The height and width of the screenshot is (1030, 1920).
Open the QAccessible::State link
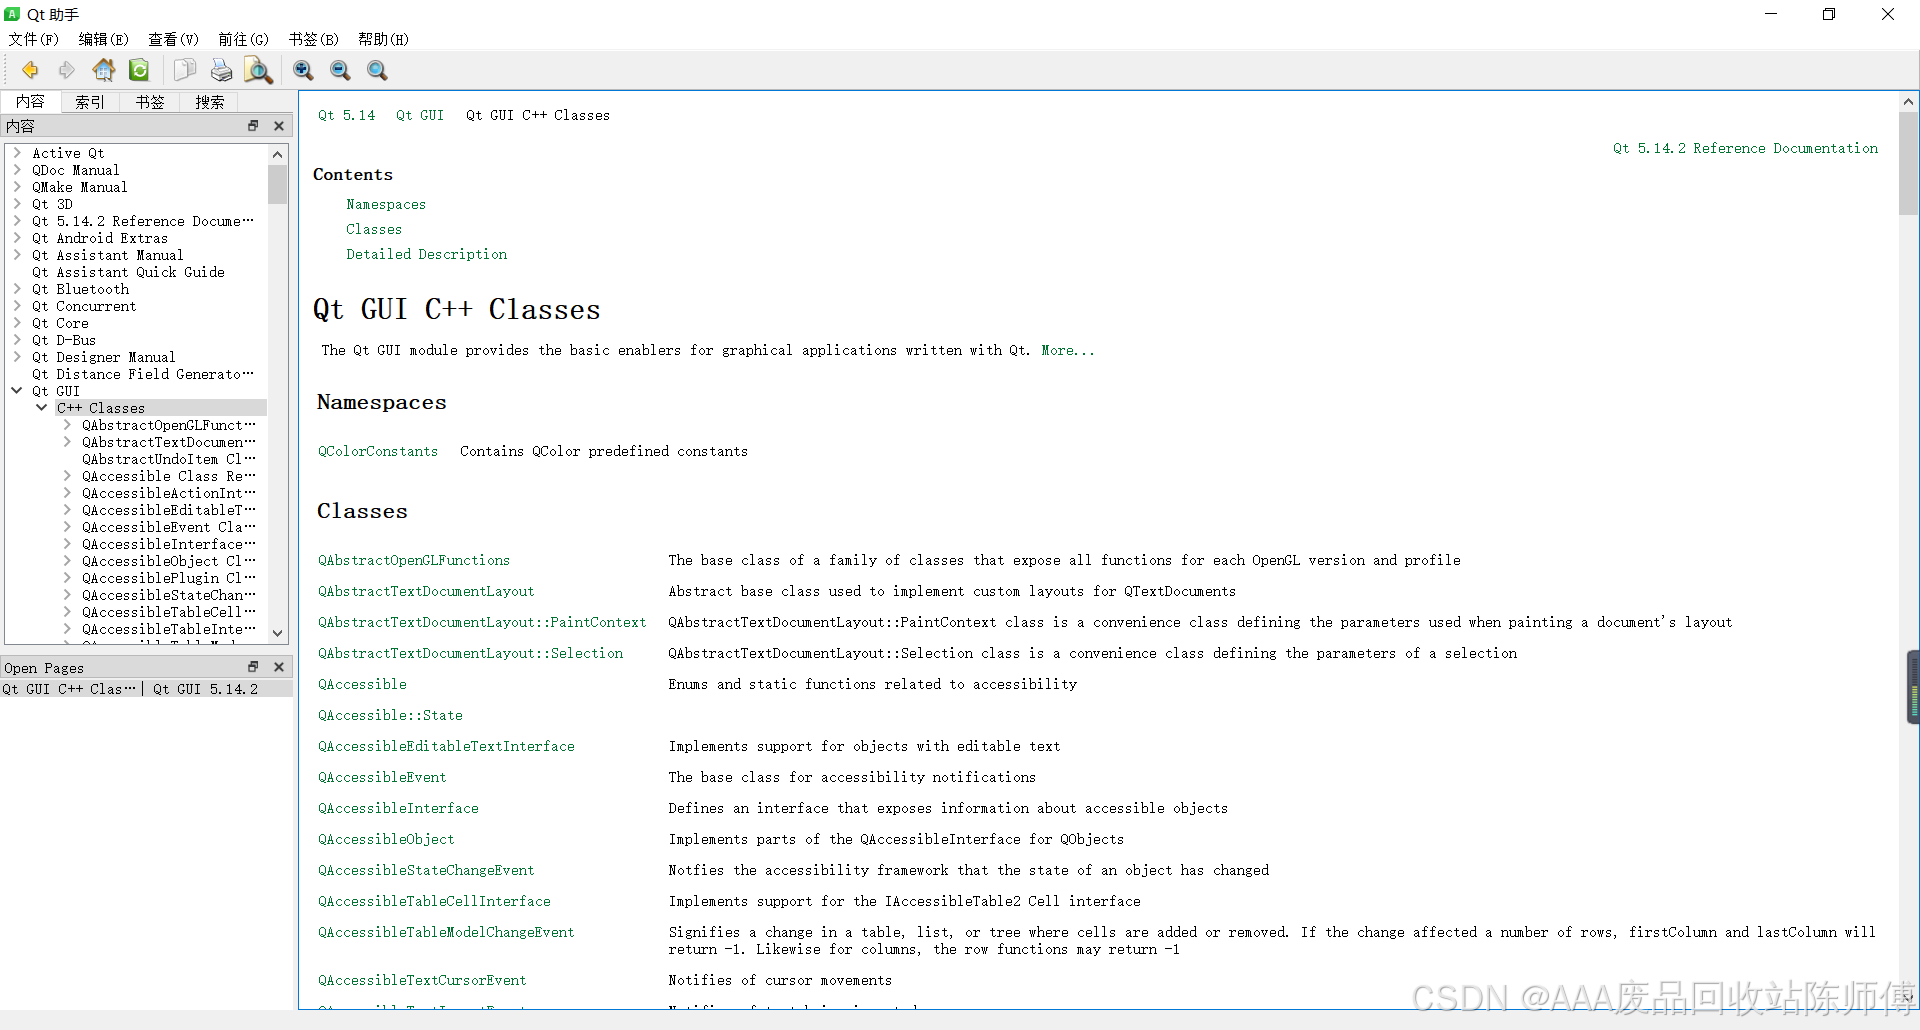[390, 715]
